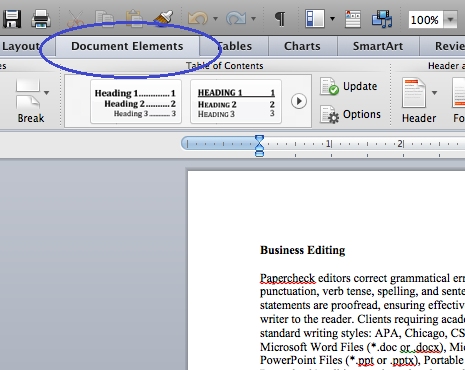The width and height of the screenshot is (465, 370).
Task: Choose the small-caps Table of Contents style
Action: [x=236, y=101]
